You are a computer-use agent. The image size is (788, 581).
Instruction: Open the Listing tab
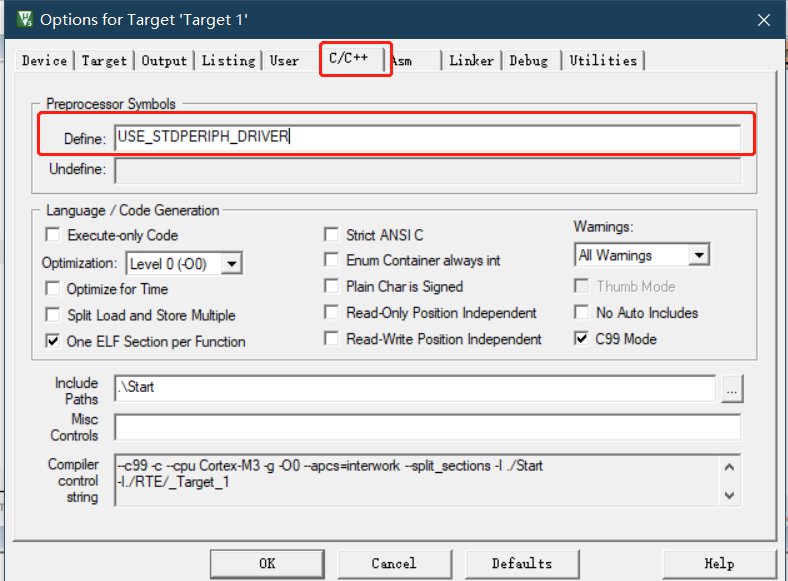point(228,61)
